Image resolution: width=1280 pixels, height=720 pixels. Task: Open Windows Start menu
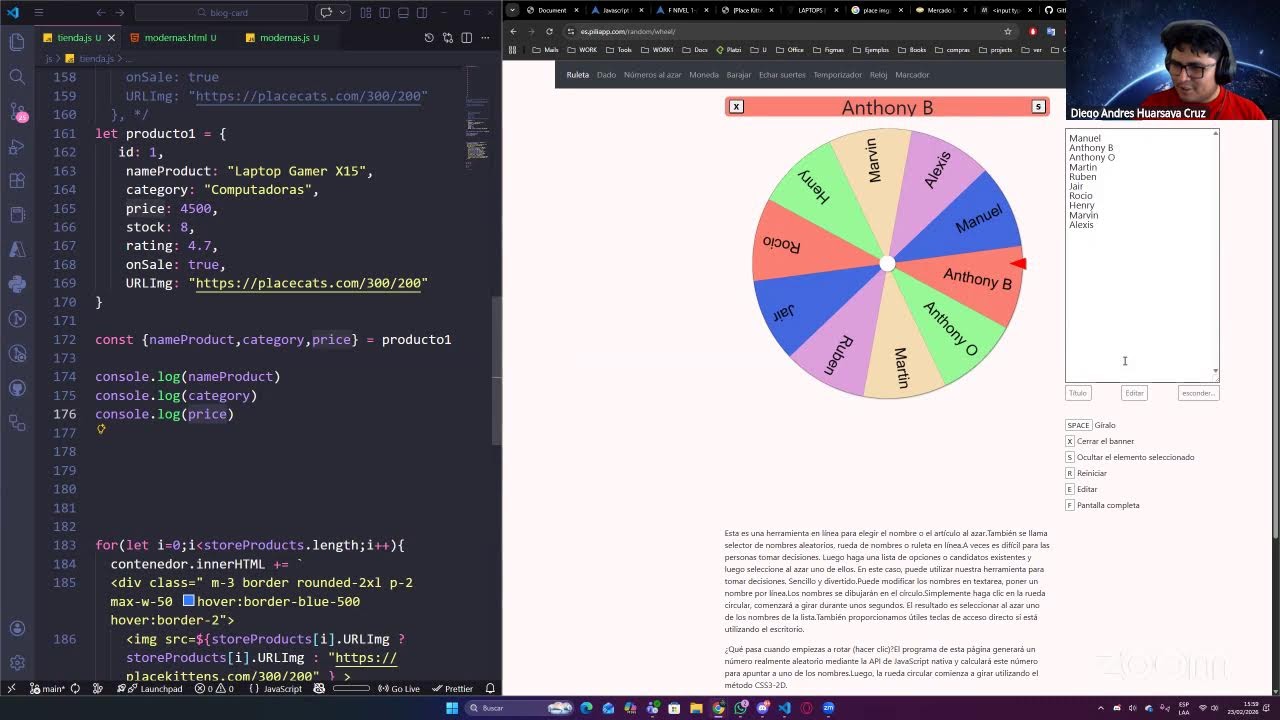tap(451, 708)
